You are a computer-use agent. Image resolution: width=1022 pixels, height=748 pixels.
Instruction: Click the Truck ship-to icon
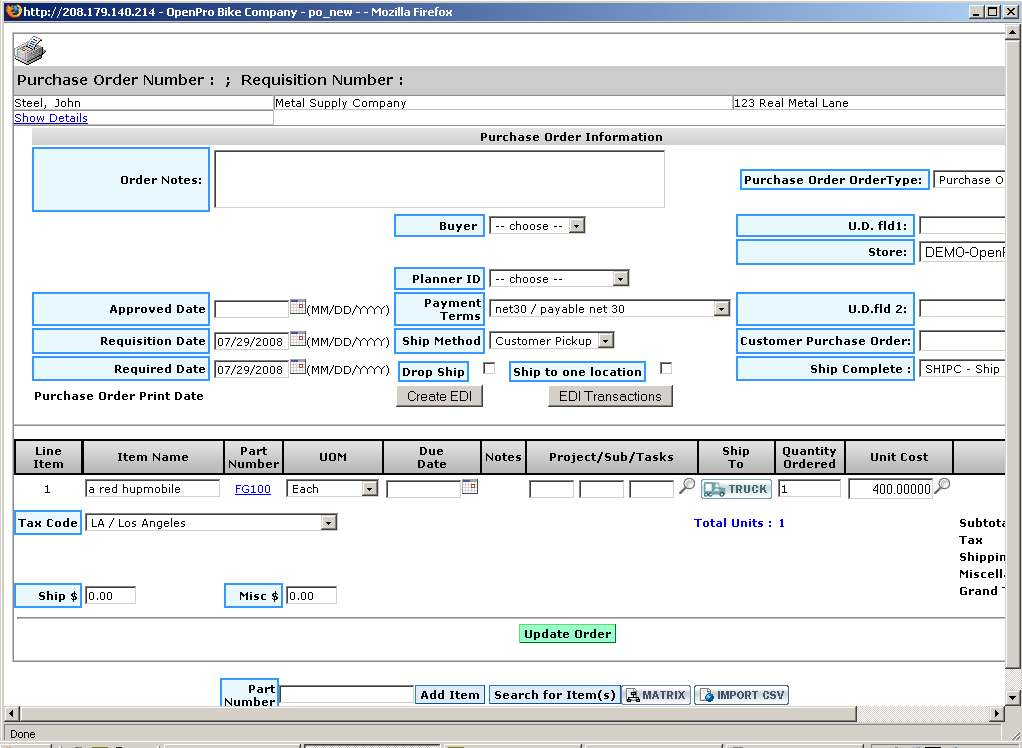pos(736,489)
